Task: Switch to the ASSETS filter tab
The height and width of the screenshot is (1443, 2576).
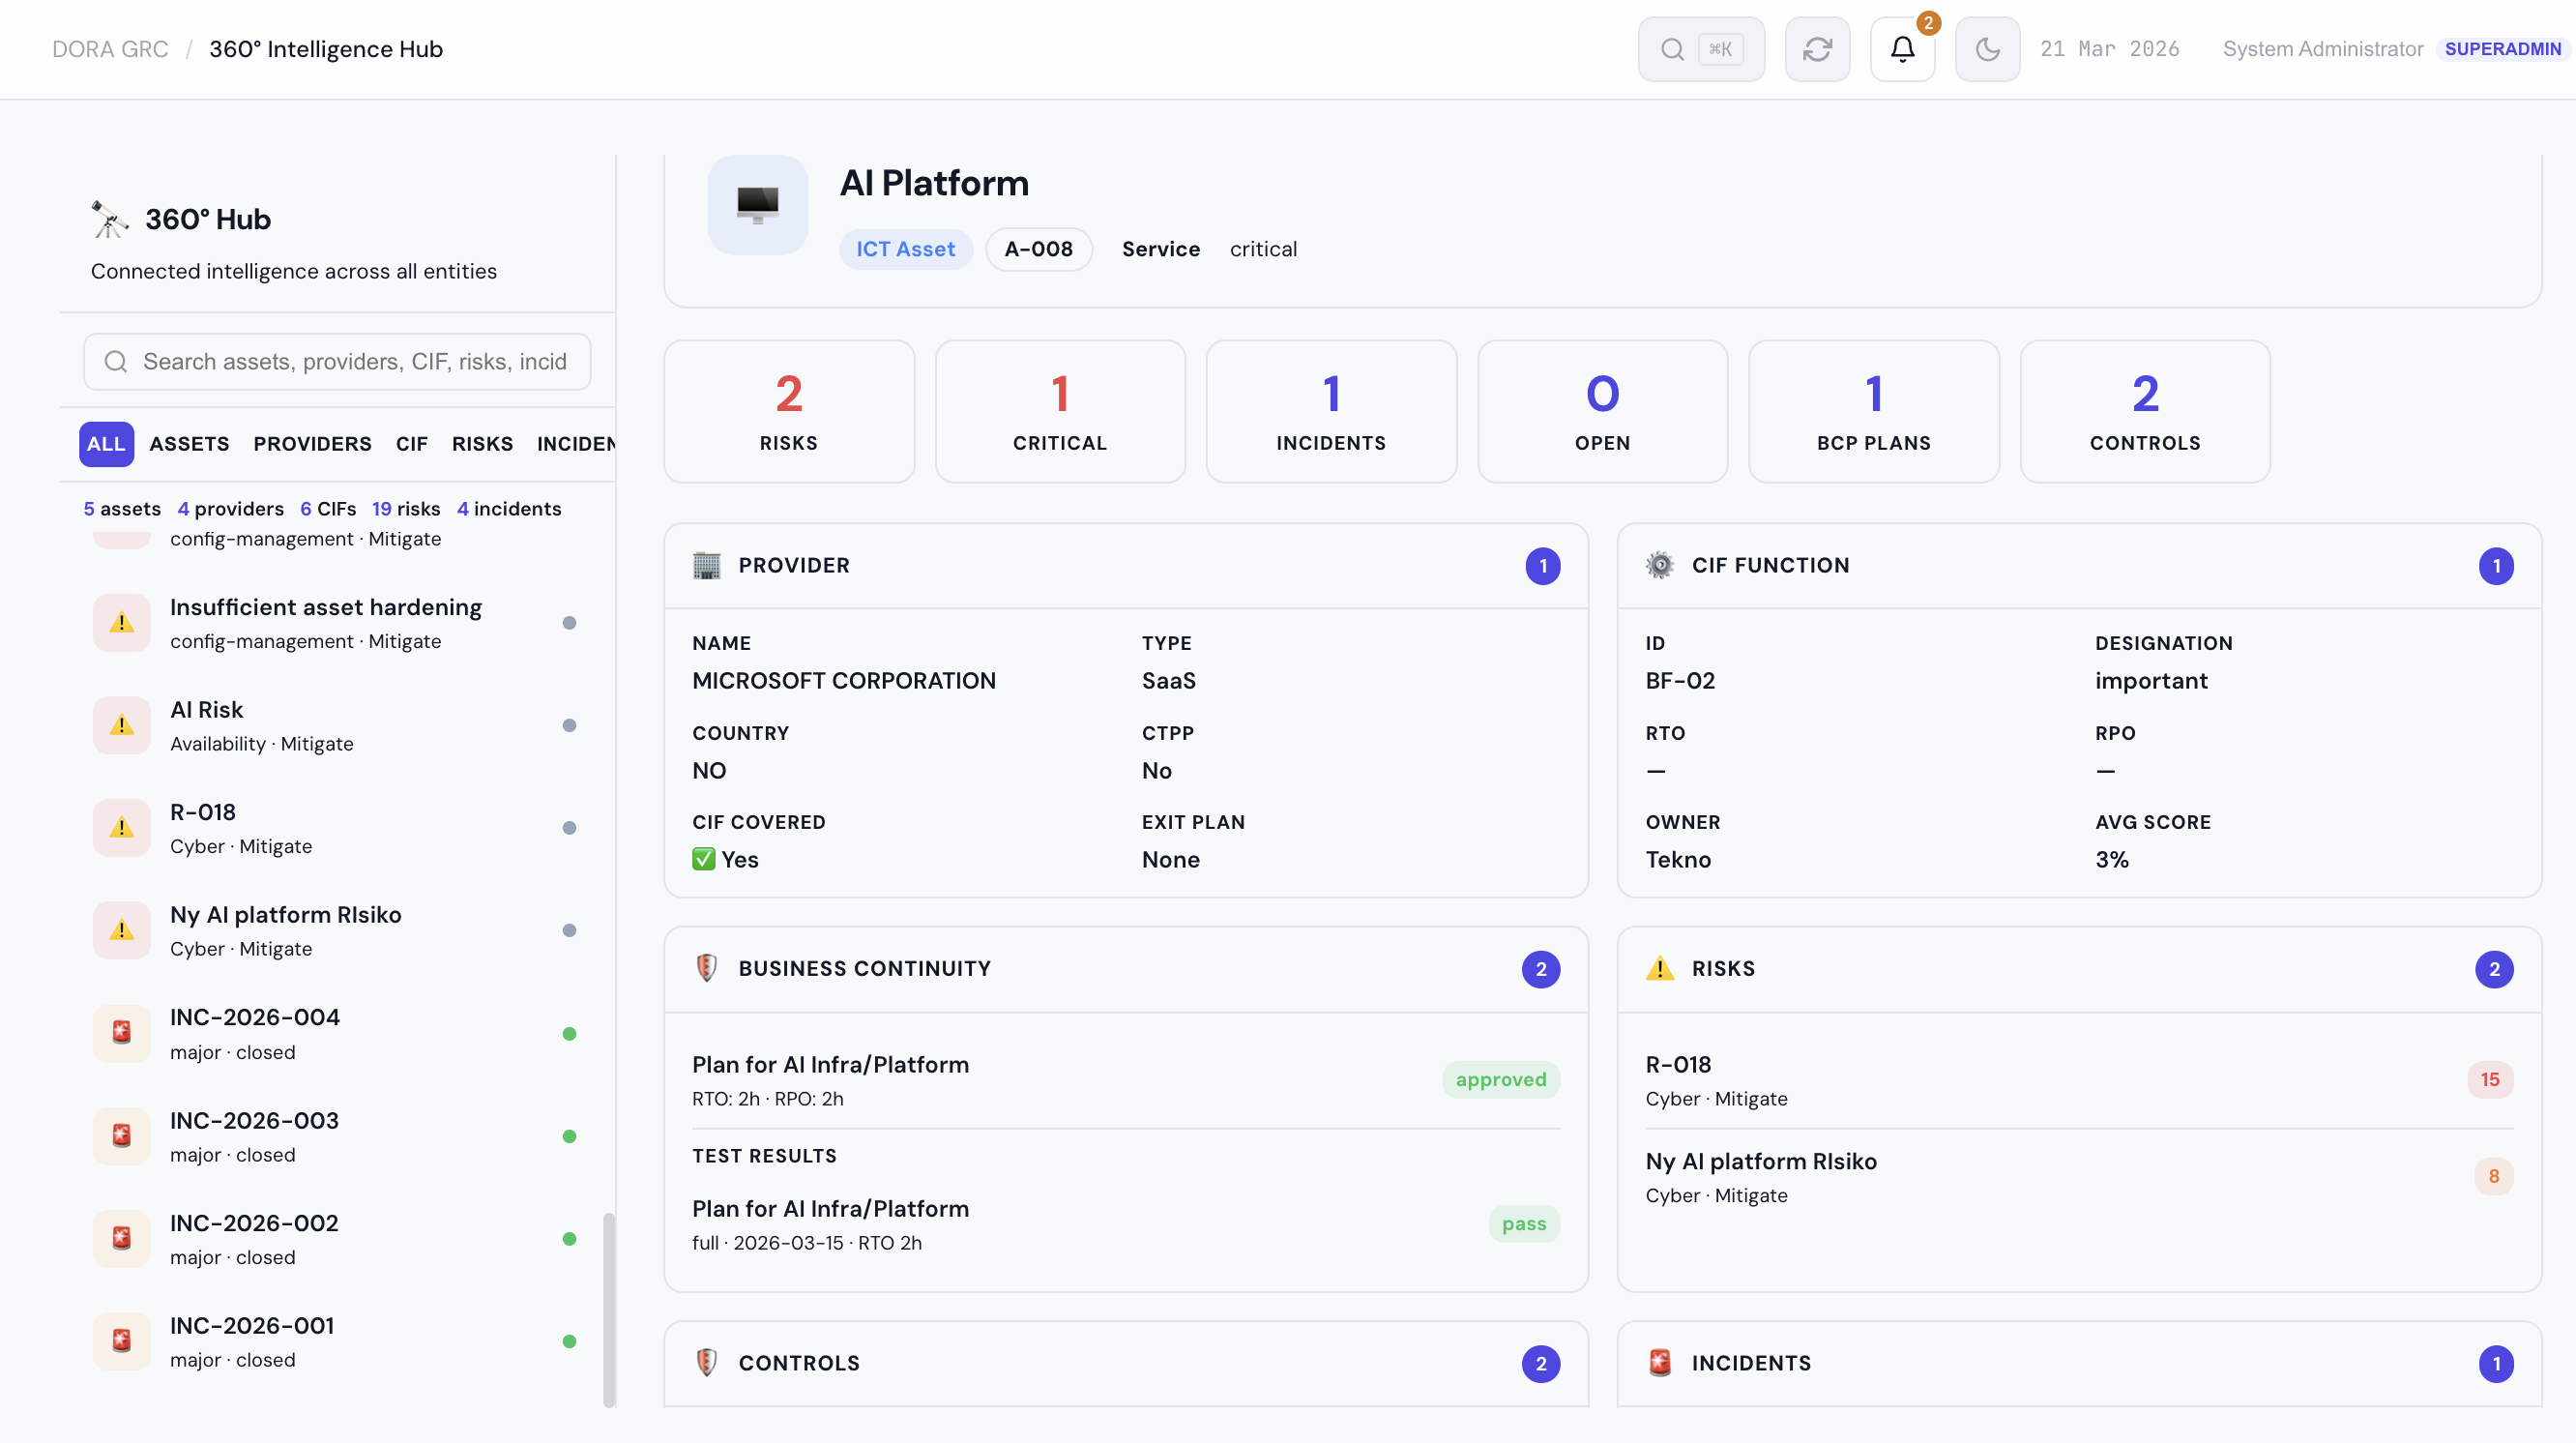Action: click(x=190, y=444)
